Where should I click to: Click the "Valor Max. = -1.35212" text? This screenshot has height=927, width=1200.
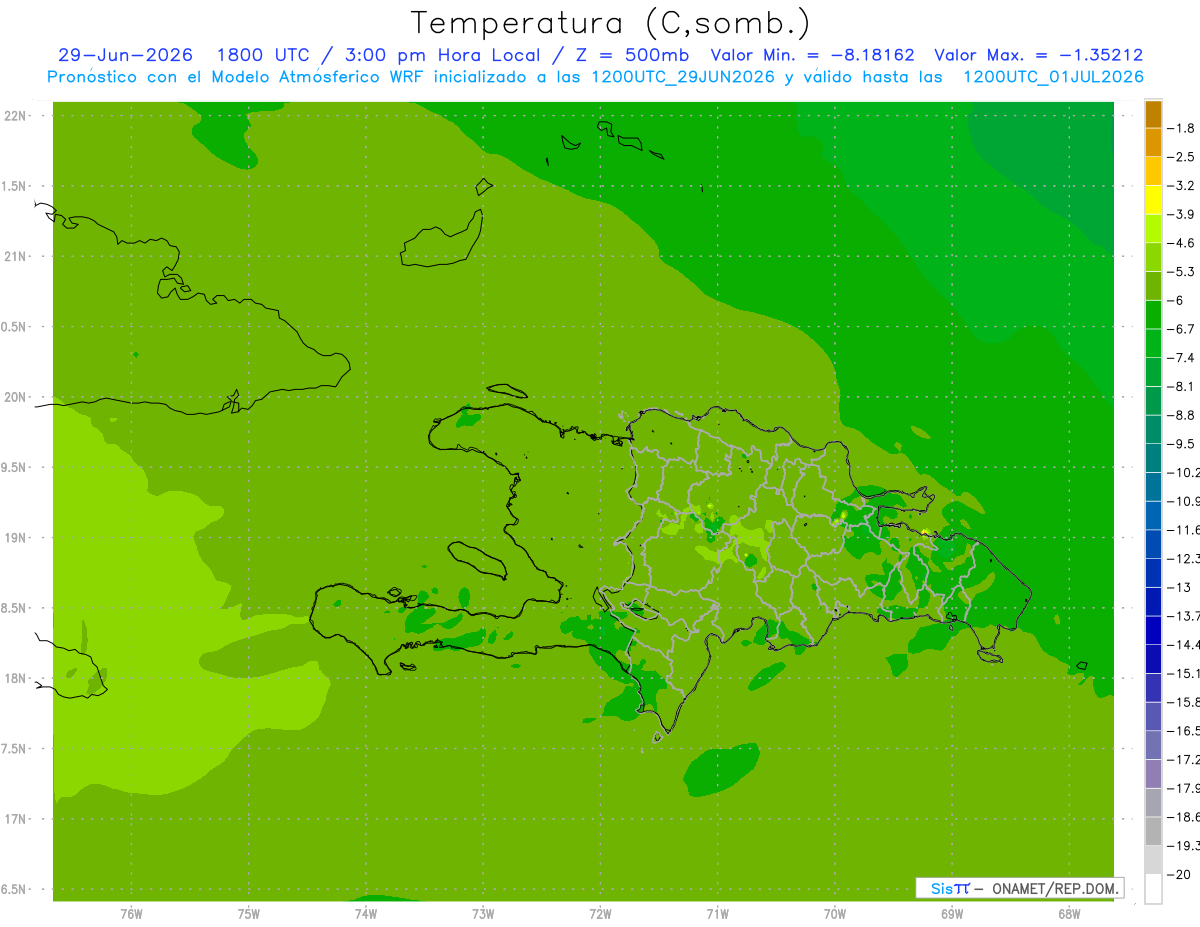click(1038, 55)
